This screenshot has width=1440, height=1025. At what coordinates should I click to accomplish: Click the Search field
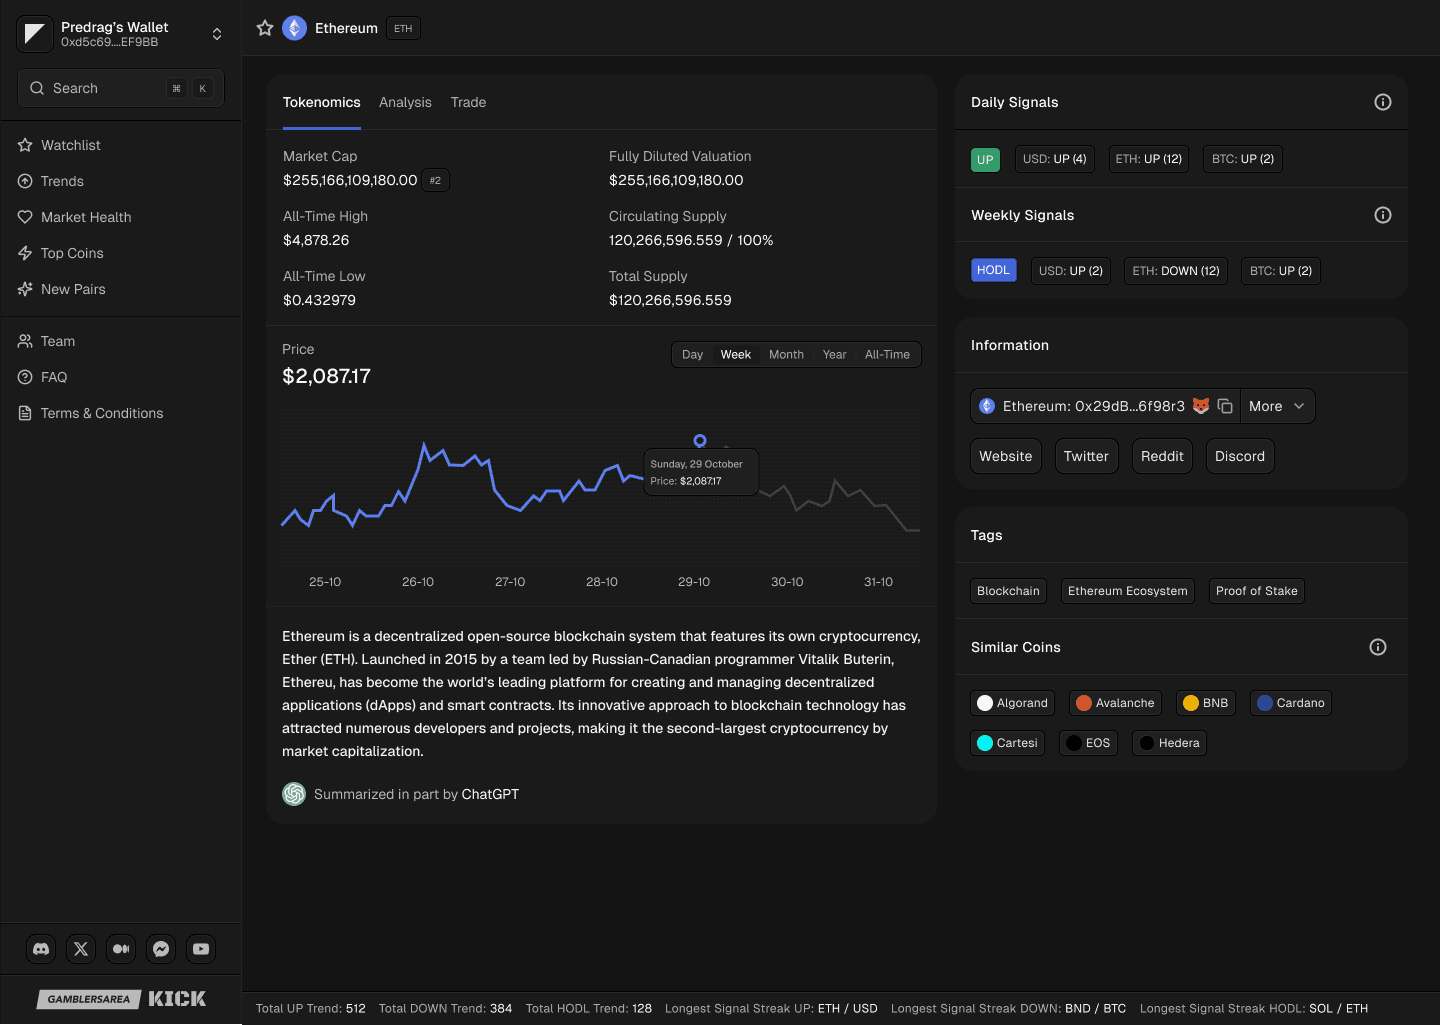click(x=121, y=88)
